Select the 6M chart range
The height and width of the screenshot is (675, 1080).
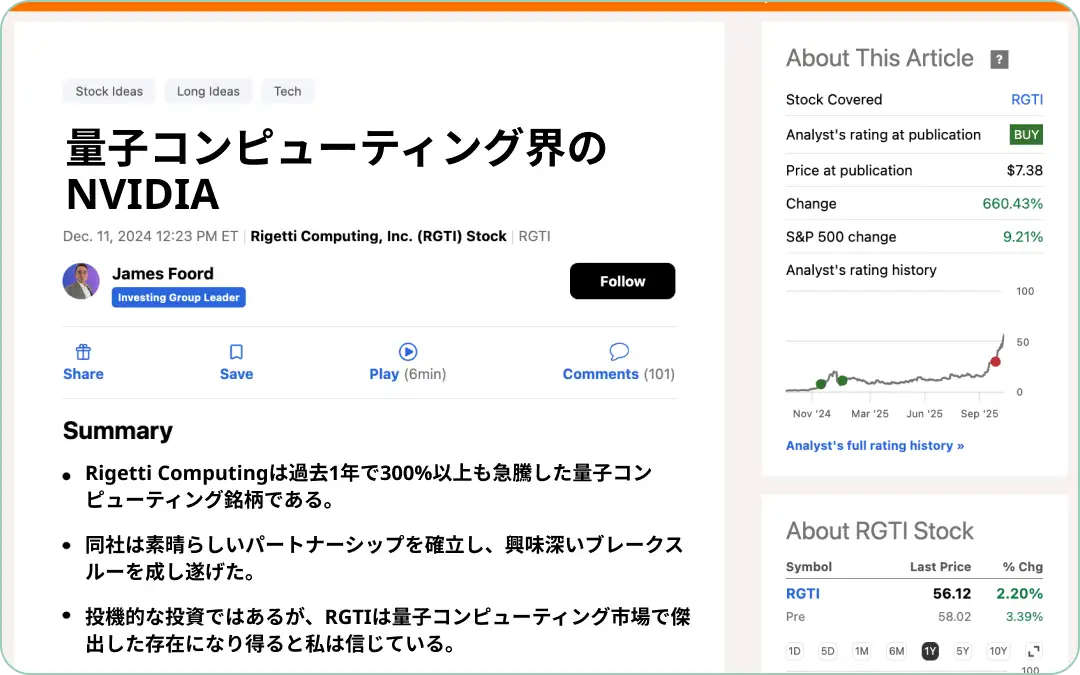[896, 651]
